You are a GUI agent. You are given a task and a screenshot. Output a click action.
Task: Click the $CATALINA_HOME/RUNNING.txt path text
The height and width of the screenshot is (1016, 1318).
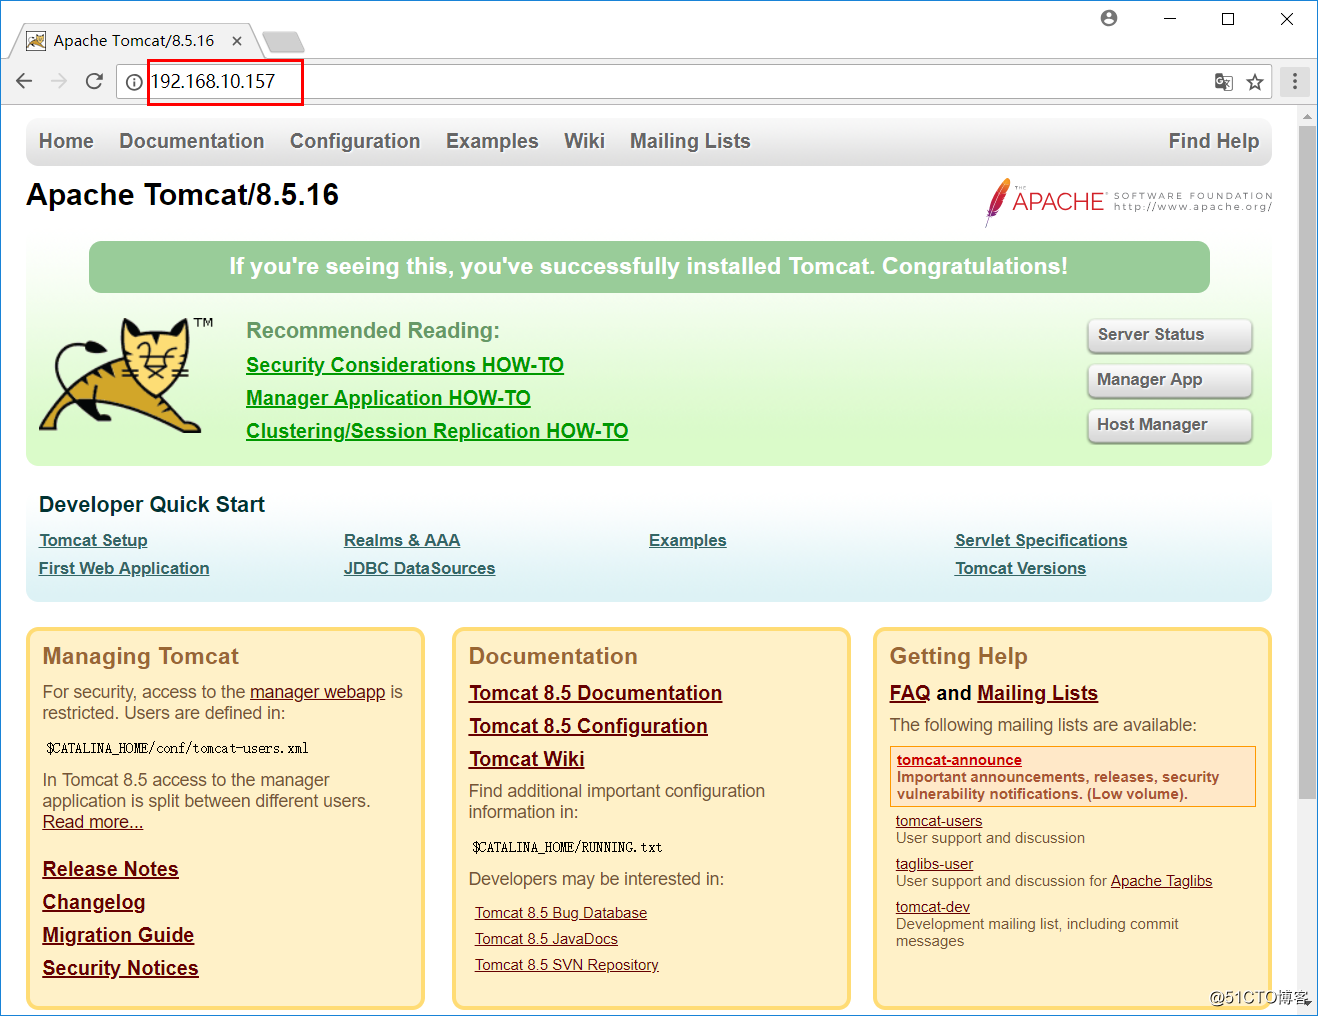(x=567, y=847)
